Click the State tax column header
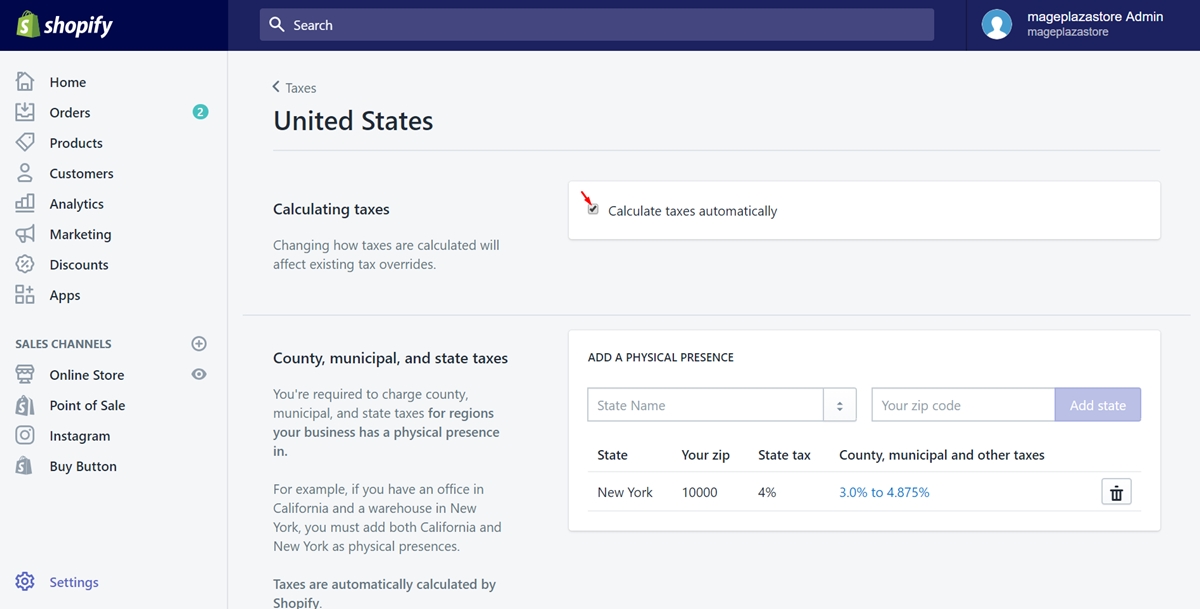Viewport: 1200px width, 609px height. pyautogui.click(x=784, y=455)
